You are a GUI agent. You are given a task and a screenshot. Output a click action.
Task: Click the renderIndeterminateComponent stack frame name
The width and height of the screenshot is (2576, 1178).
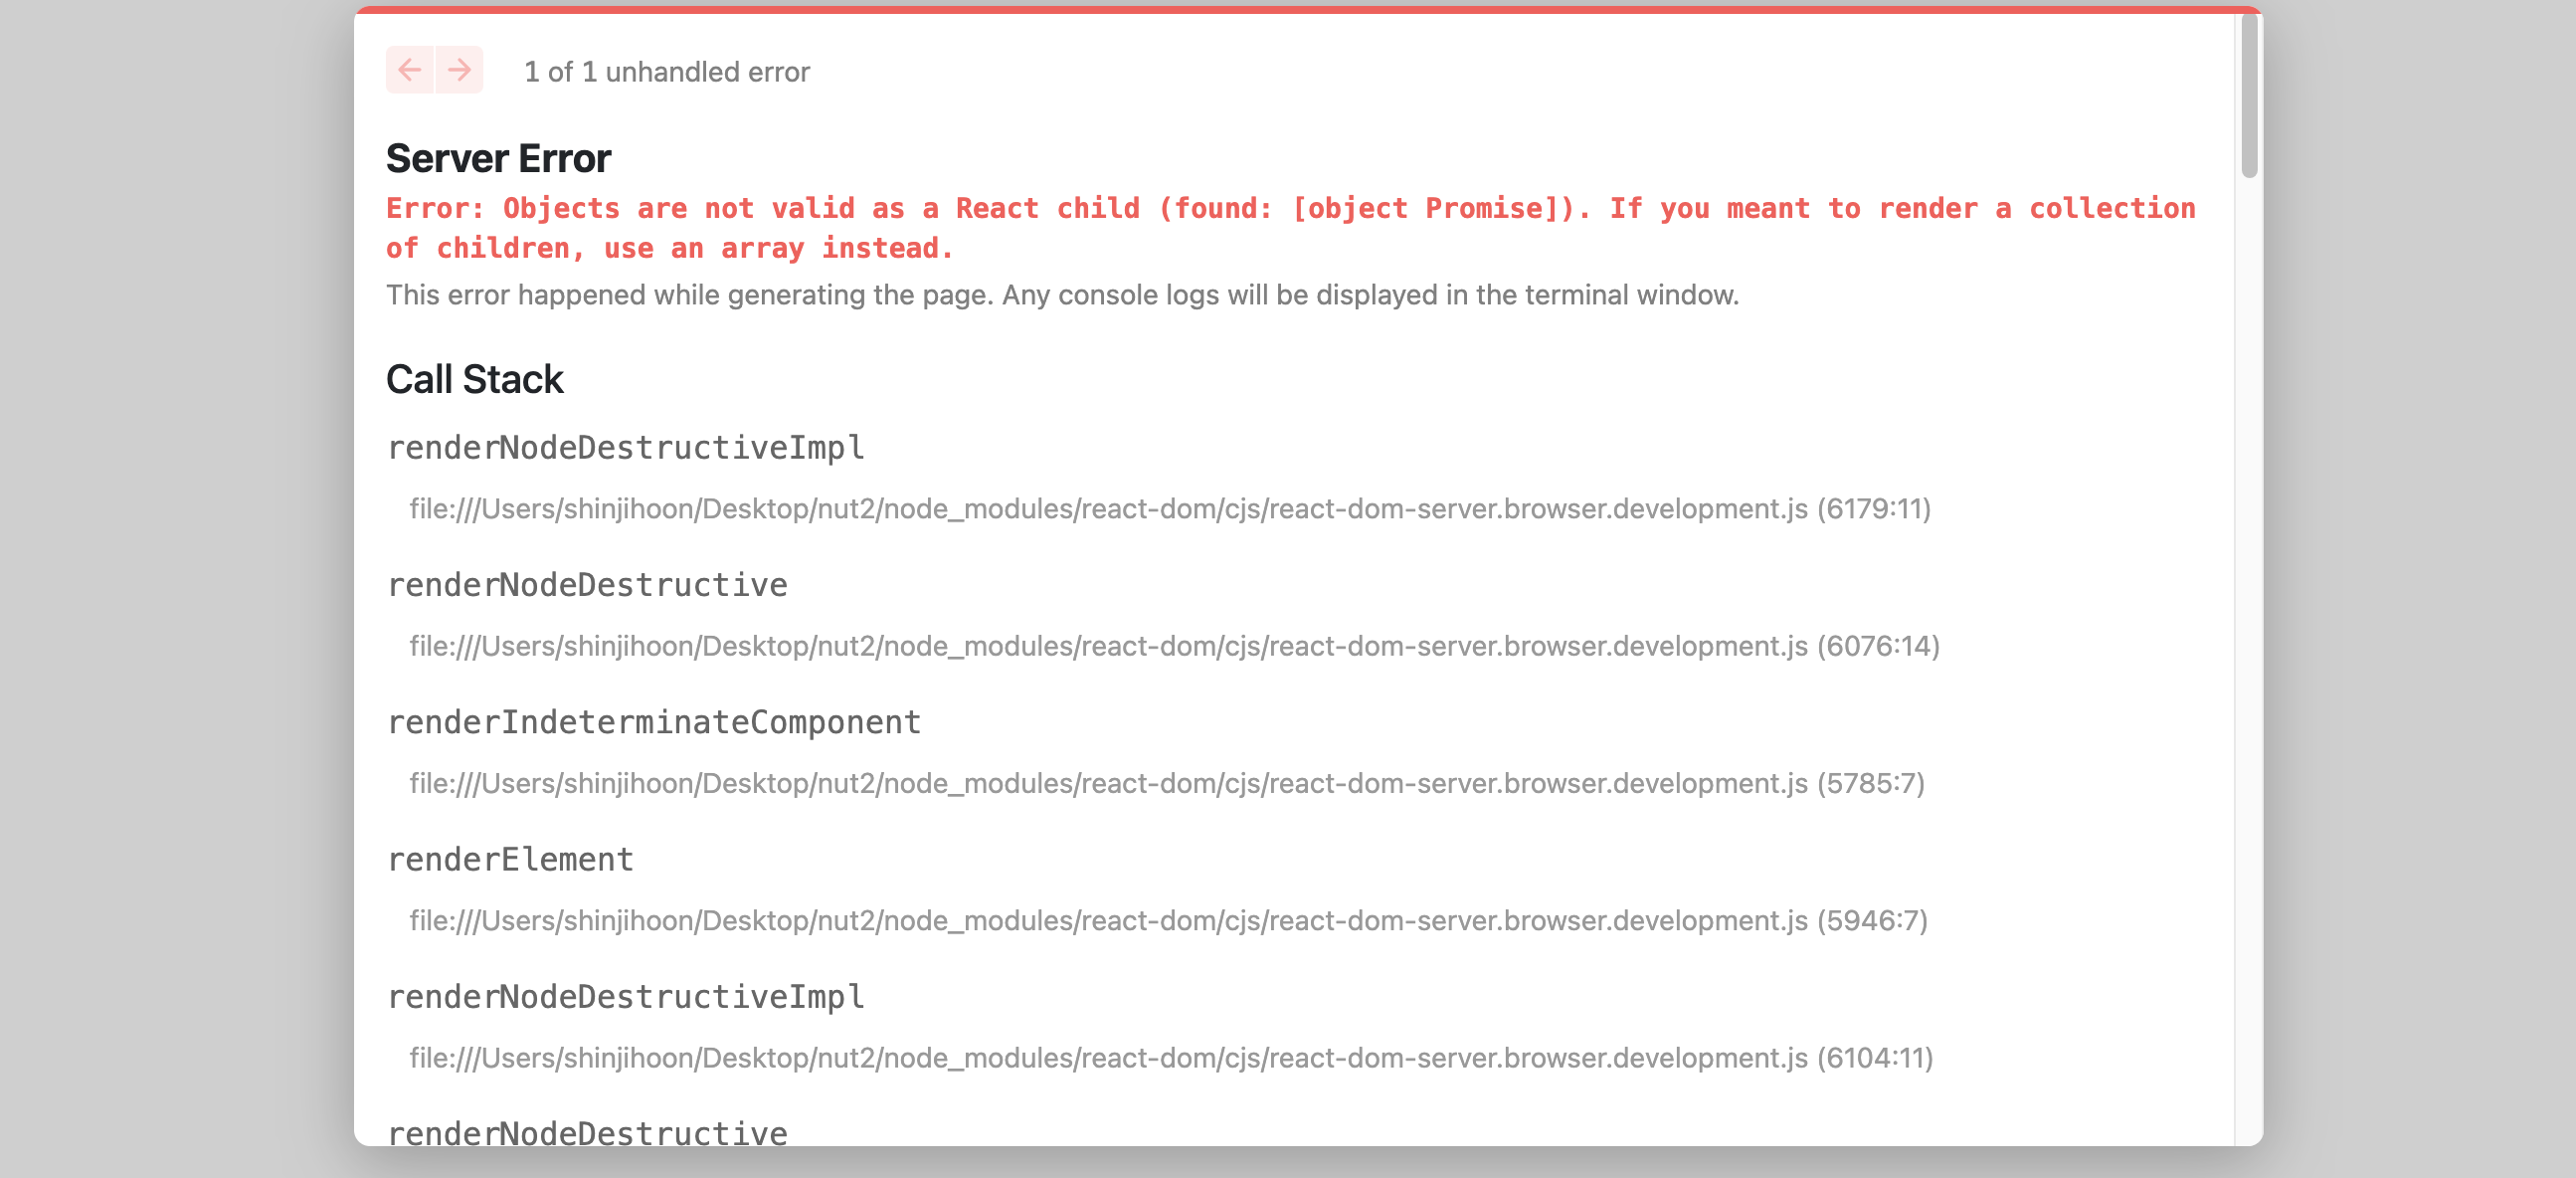(654, 722)
